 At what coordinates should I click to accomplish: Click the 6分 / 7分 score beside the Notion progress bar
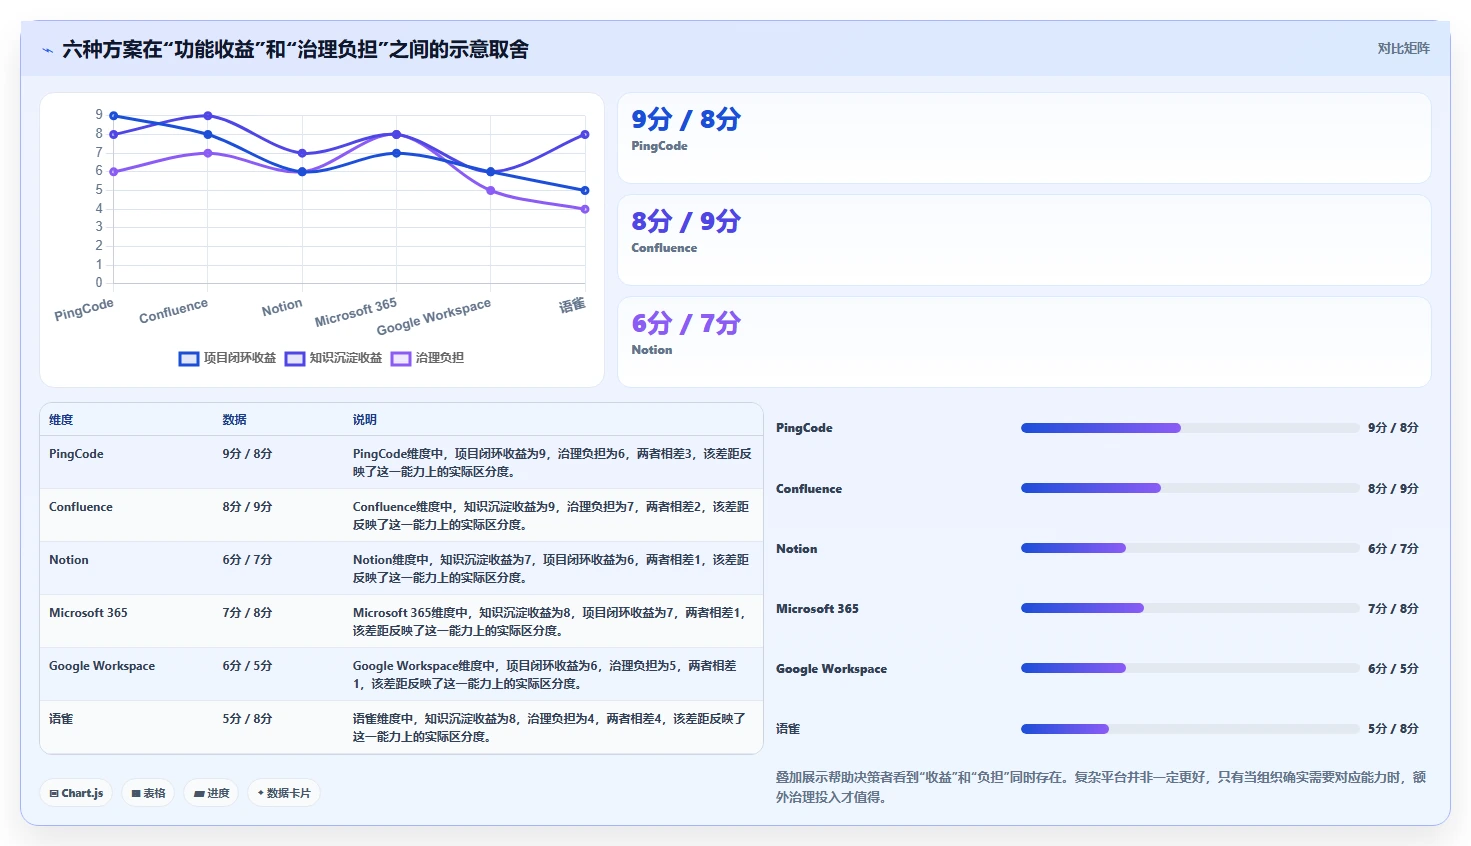(1393, 549)
